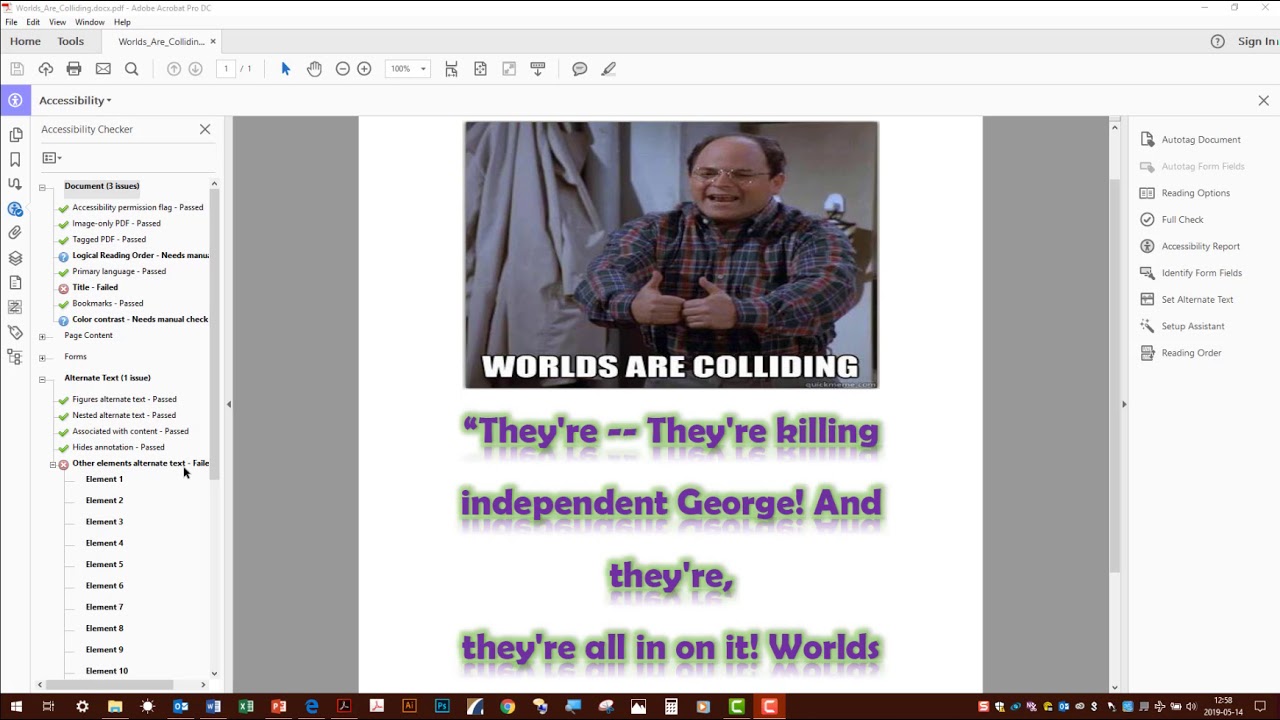The image size is (1280, 720).
Task: Open Chrome from the taskbar
Action: (x=507, y=707)
